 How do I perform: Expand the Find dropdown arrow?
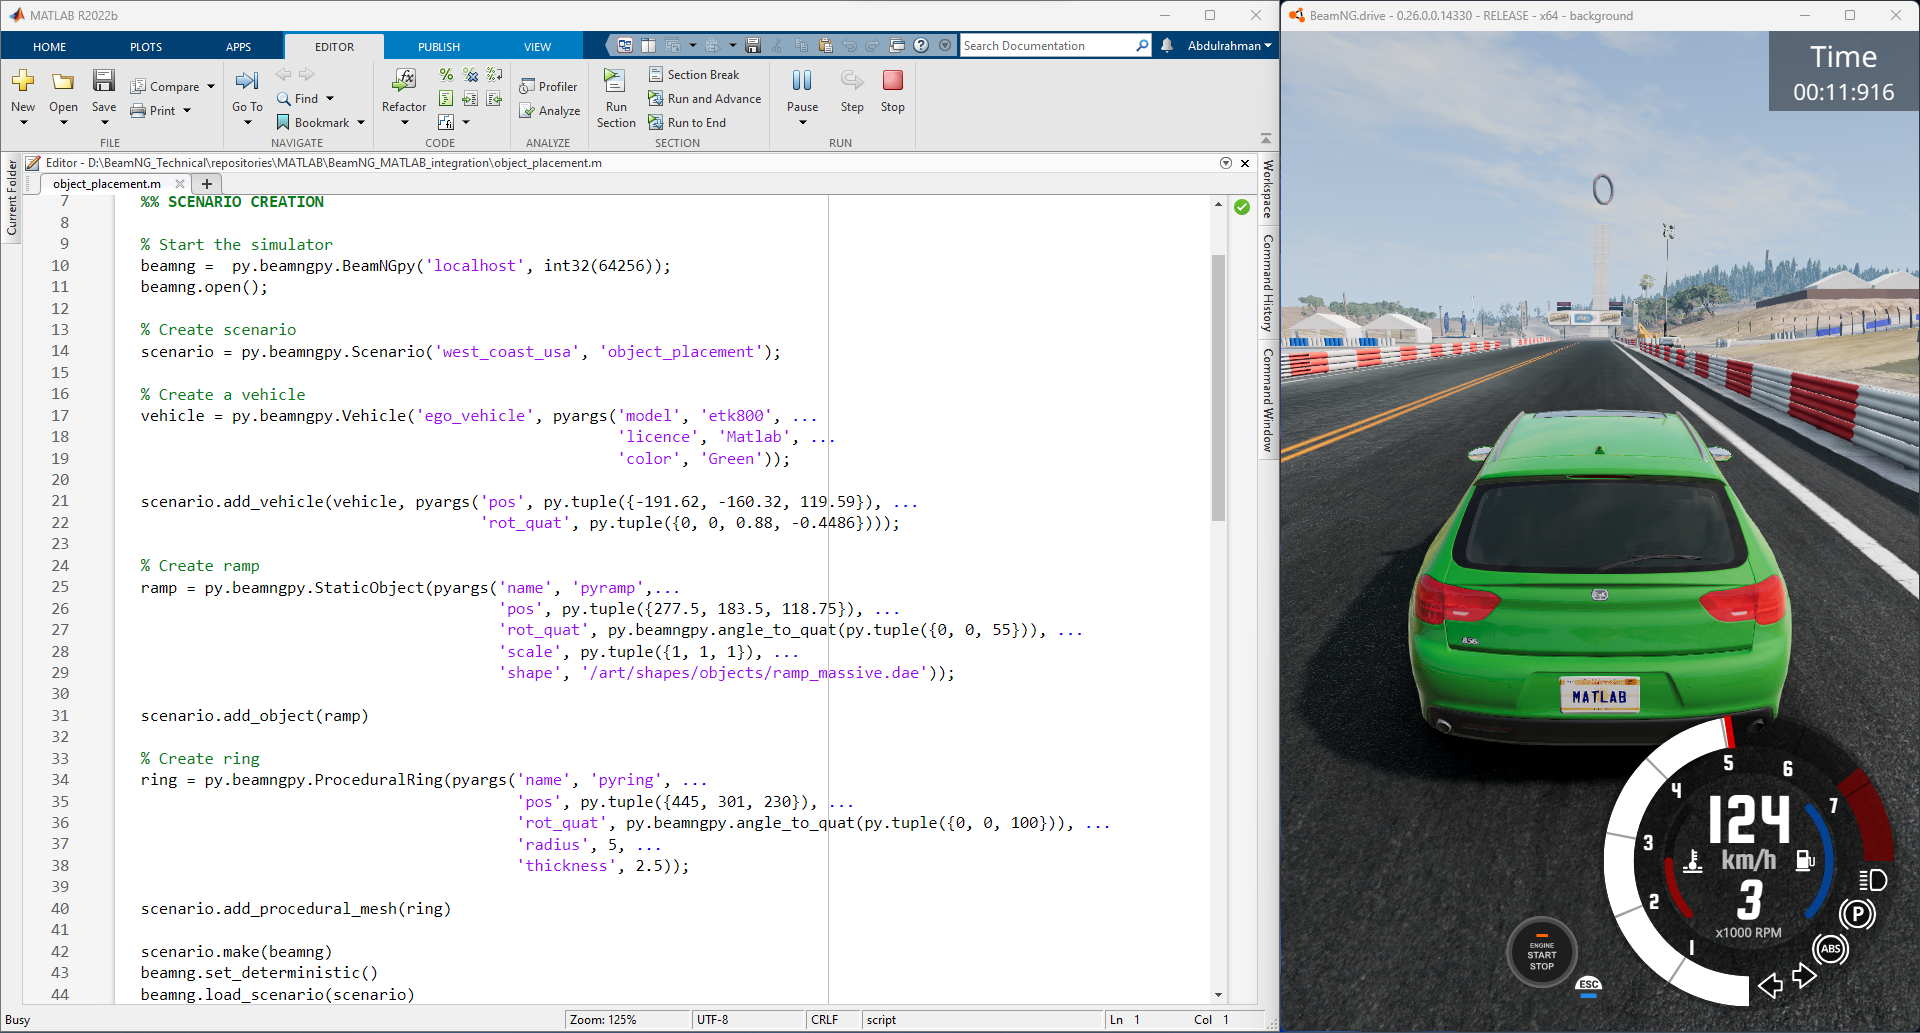coord(330,99)
